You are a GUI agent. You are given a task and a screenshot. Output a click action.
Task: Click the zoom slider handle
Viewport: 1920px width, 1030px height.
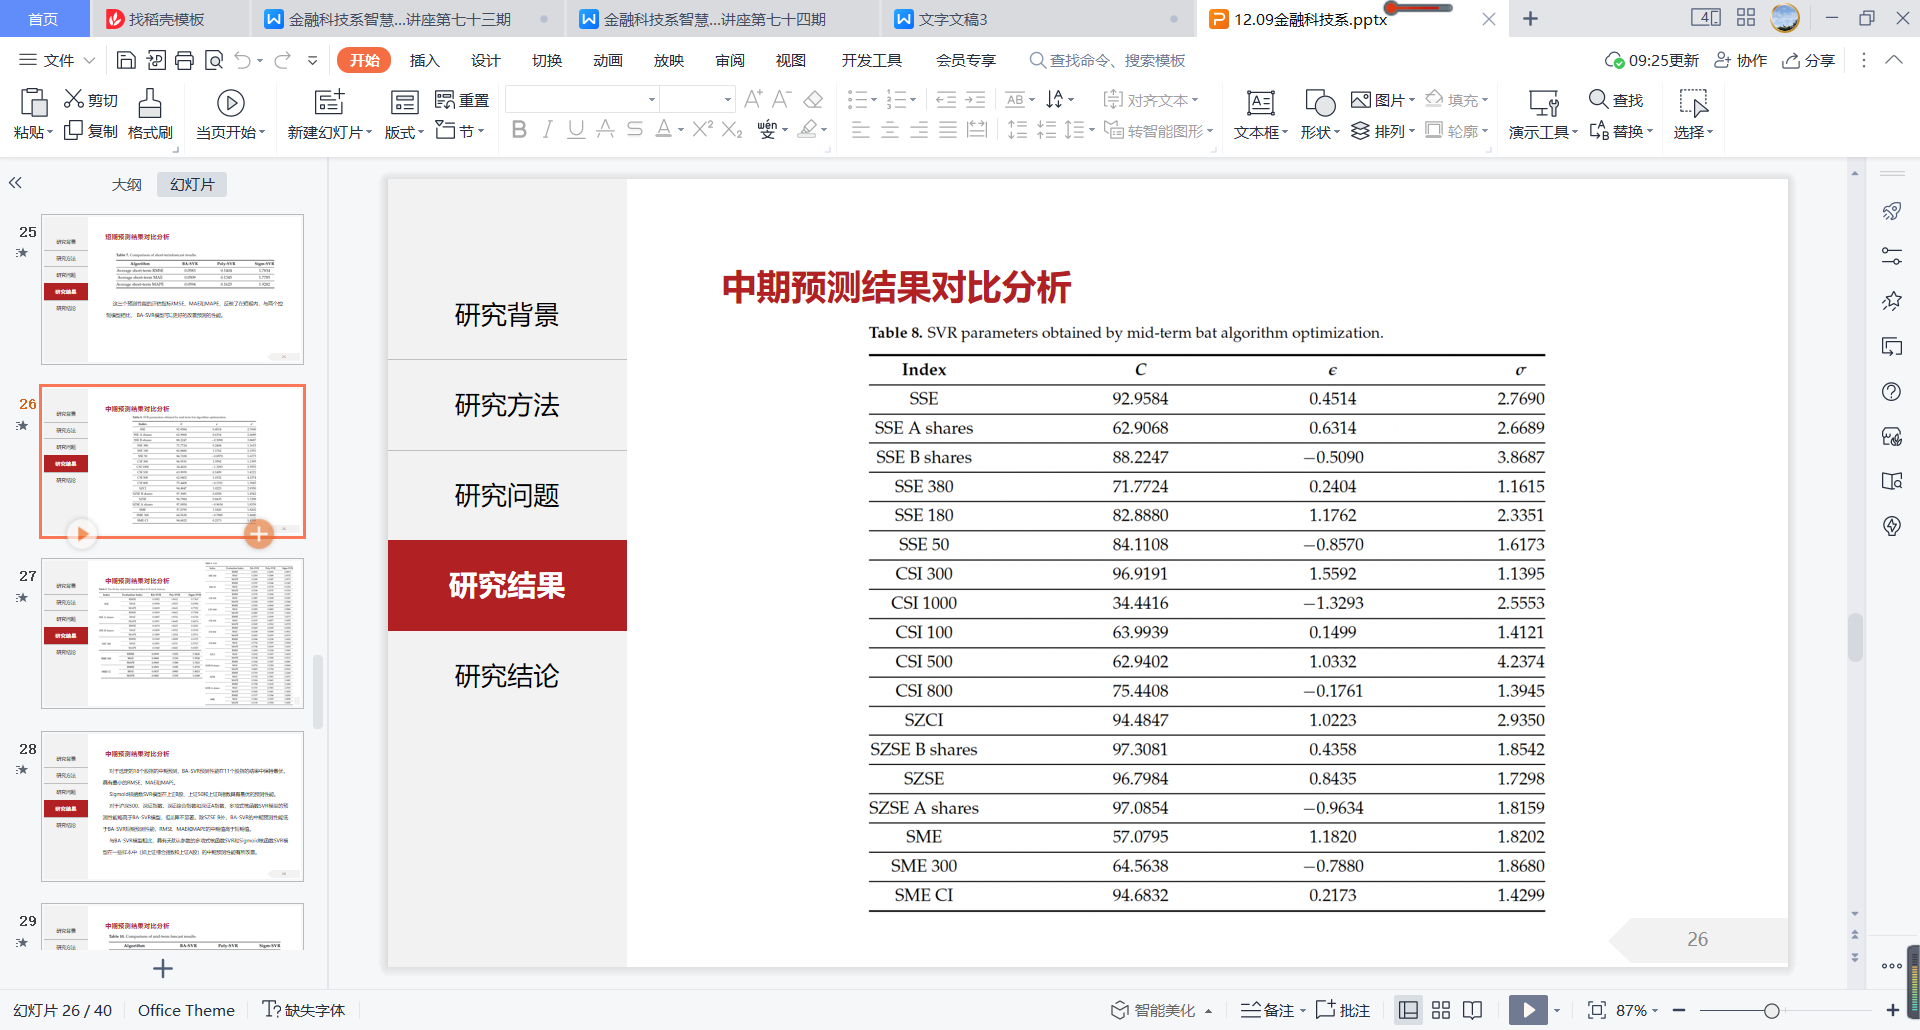(x=1771, y=1011)
